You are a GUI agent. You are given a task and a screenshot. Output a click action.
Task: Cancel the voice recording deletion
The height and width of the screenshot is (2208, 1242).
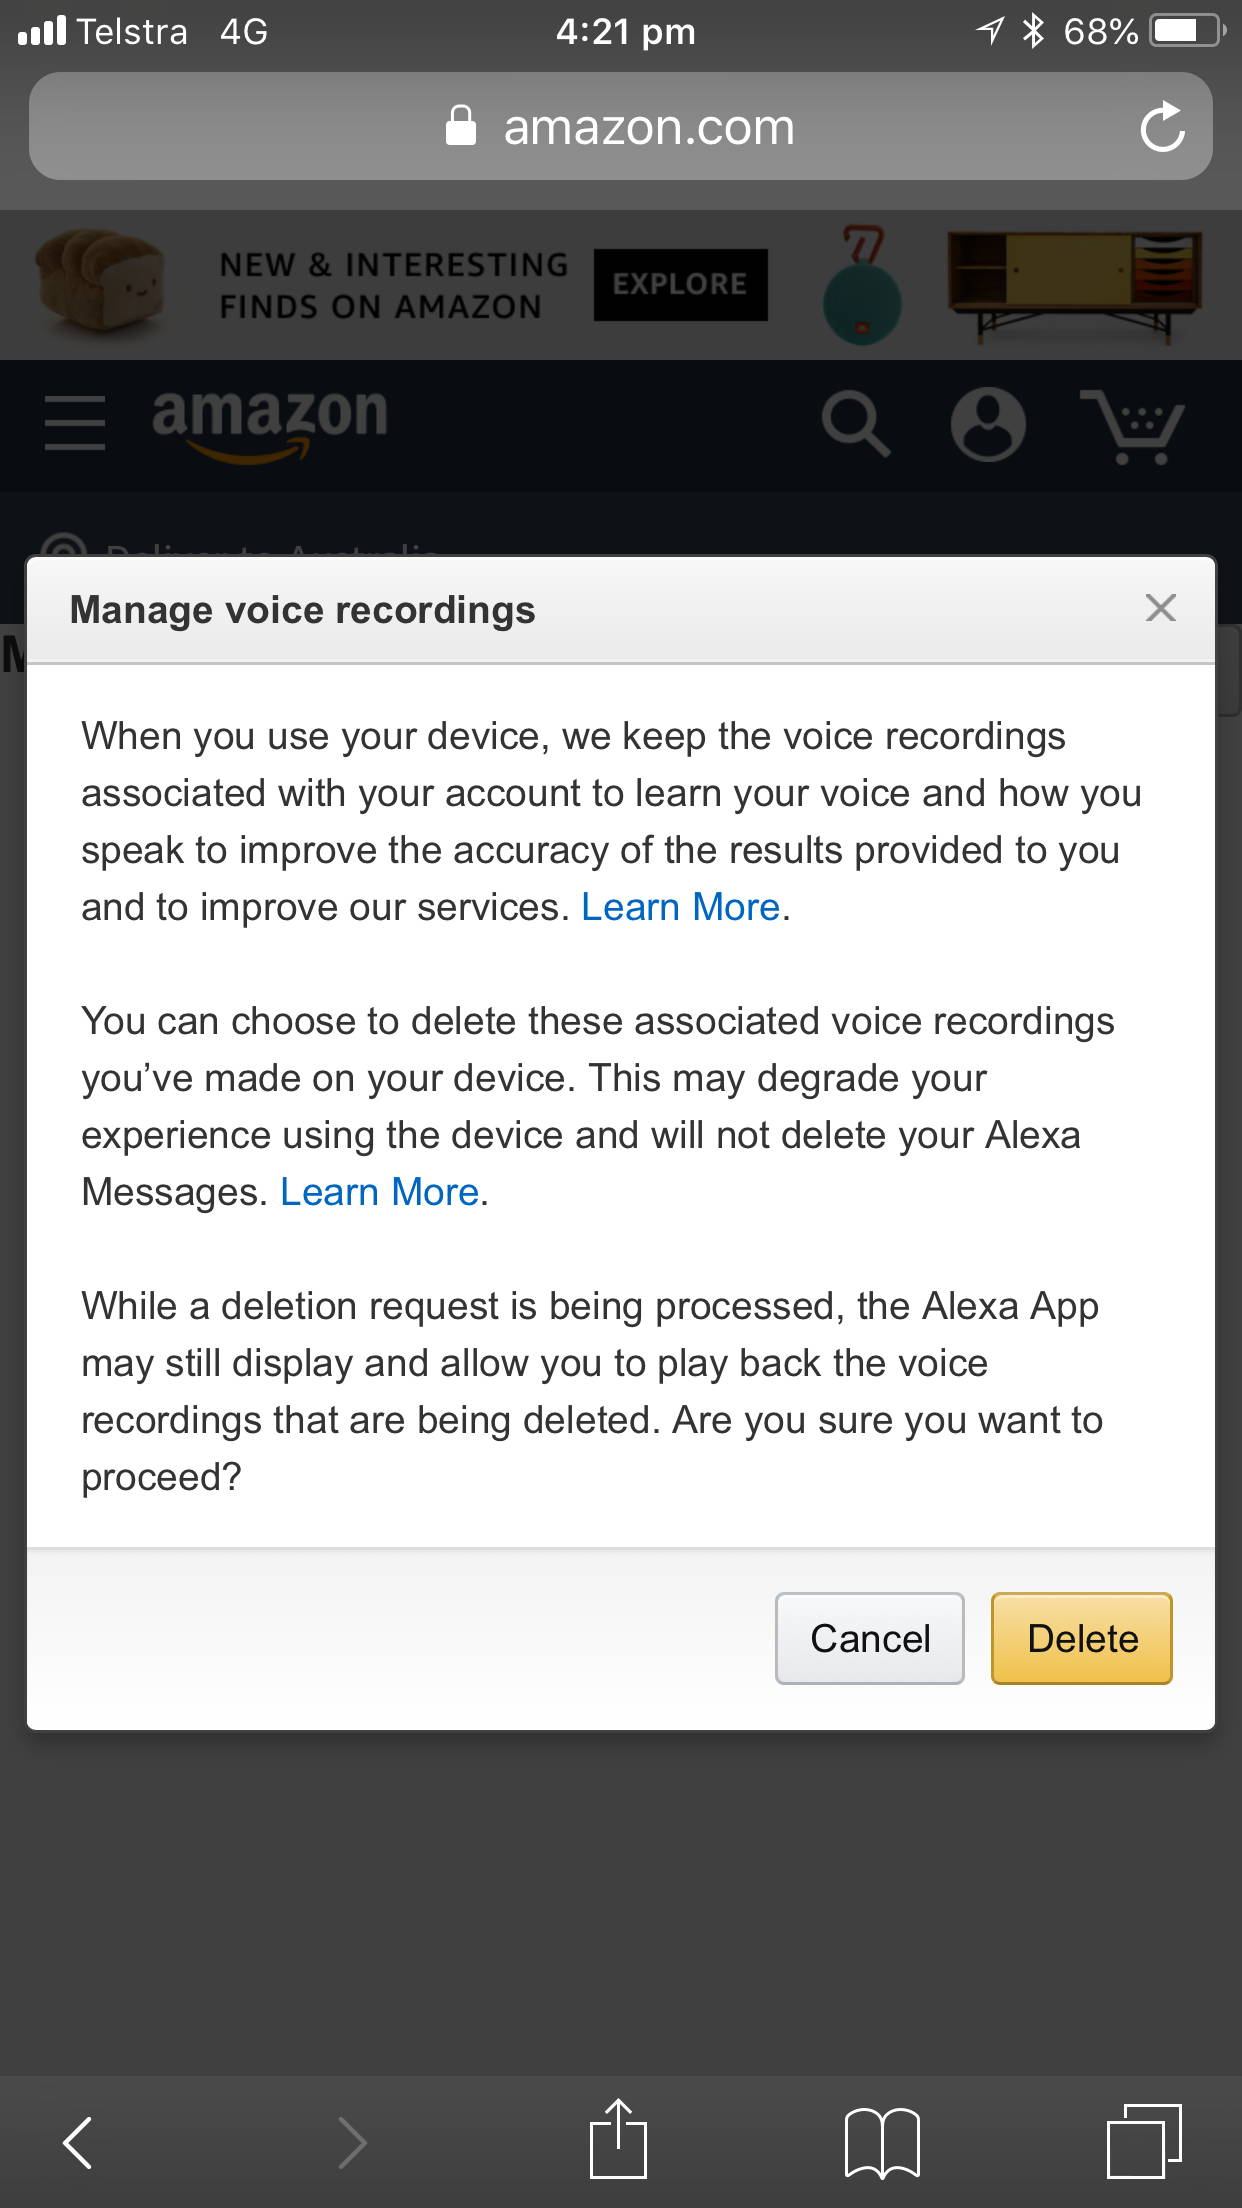point(870,1638)
